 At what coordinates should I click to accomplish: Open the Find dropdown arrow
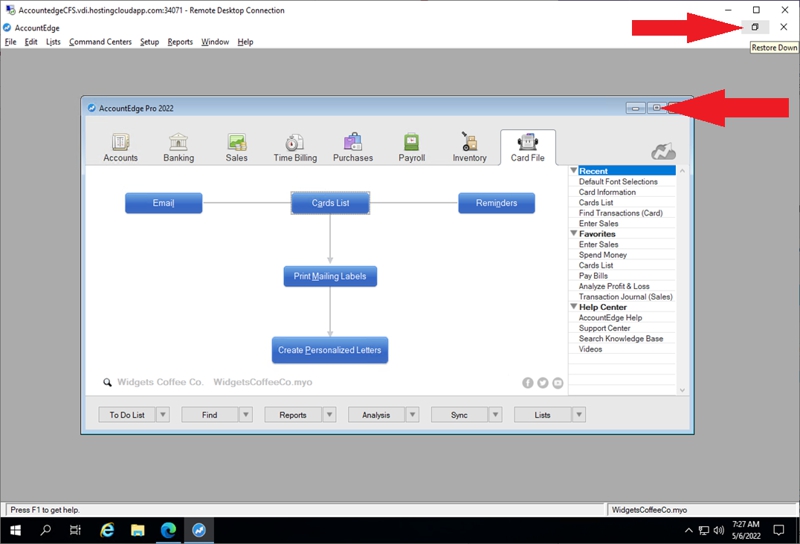pos(246,414)
